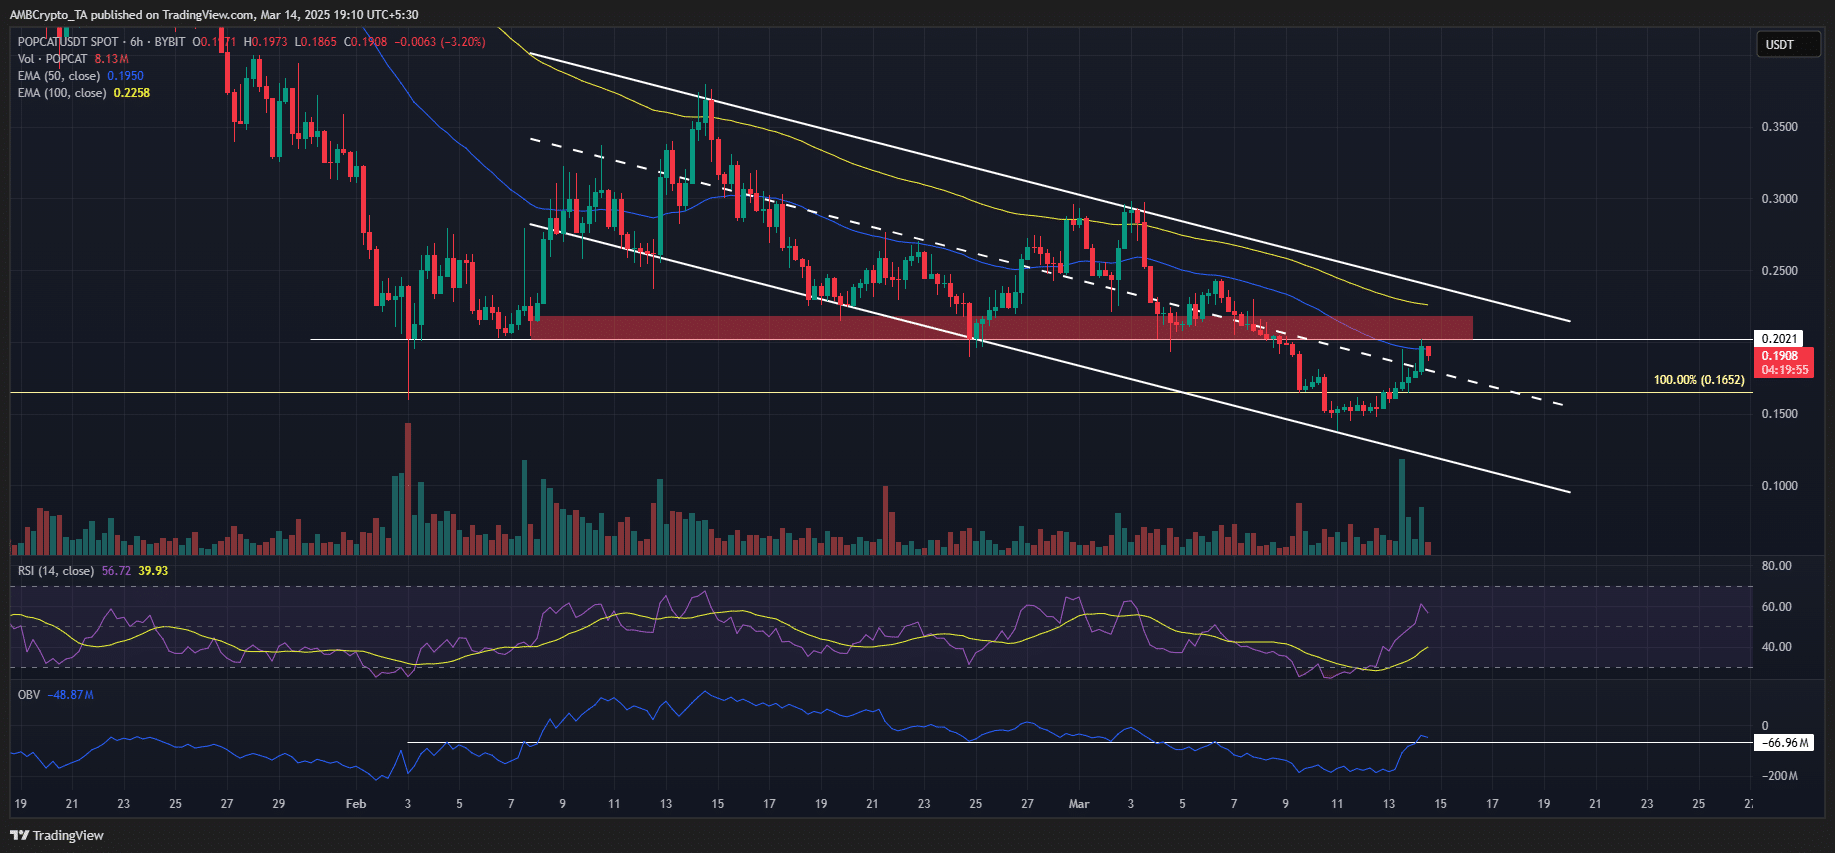Select the EMA (100, close) legend

(x=61, y=93)
